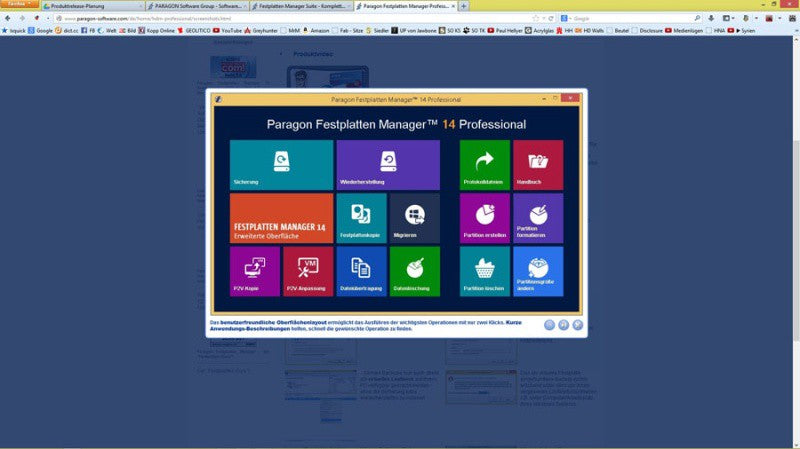This screenshot has height=449, width=800.
Task: Click the Google search field
Action: pos(633,18)
